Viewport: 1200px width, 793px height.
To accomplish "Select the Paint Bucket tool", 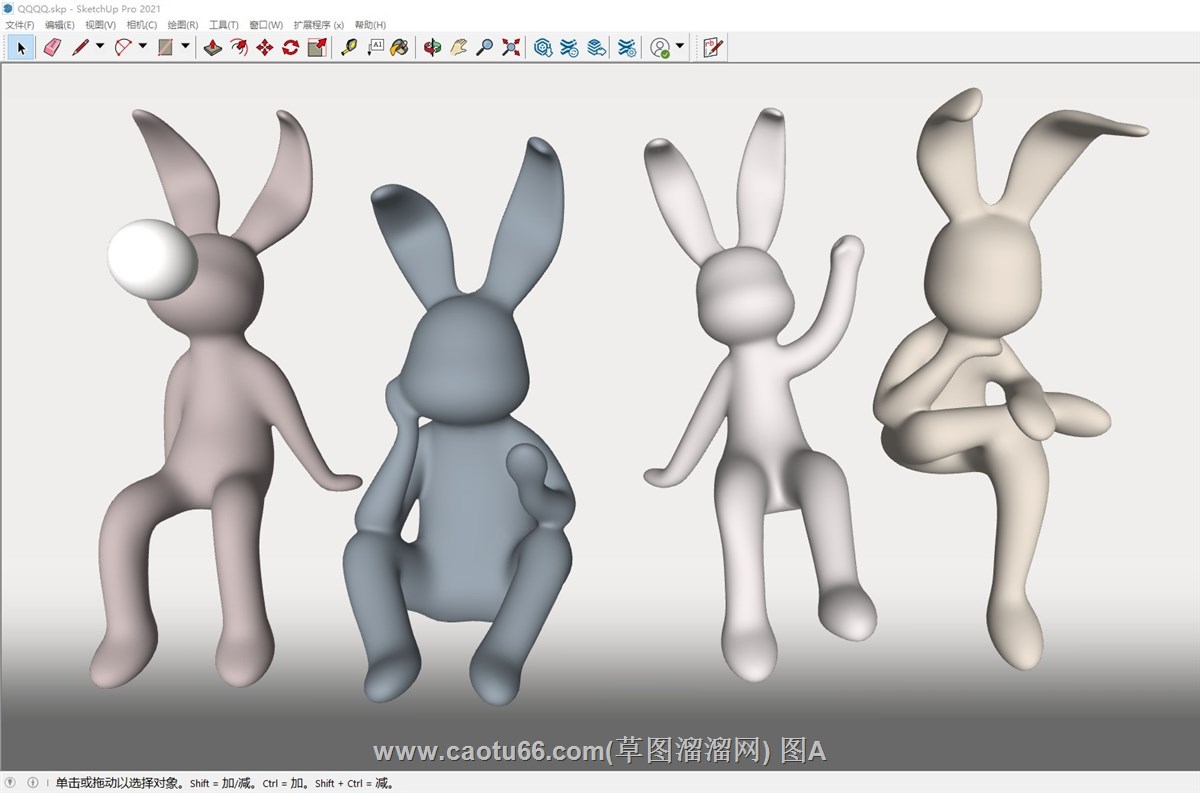I will (x=399, y=47).
